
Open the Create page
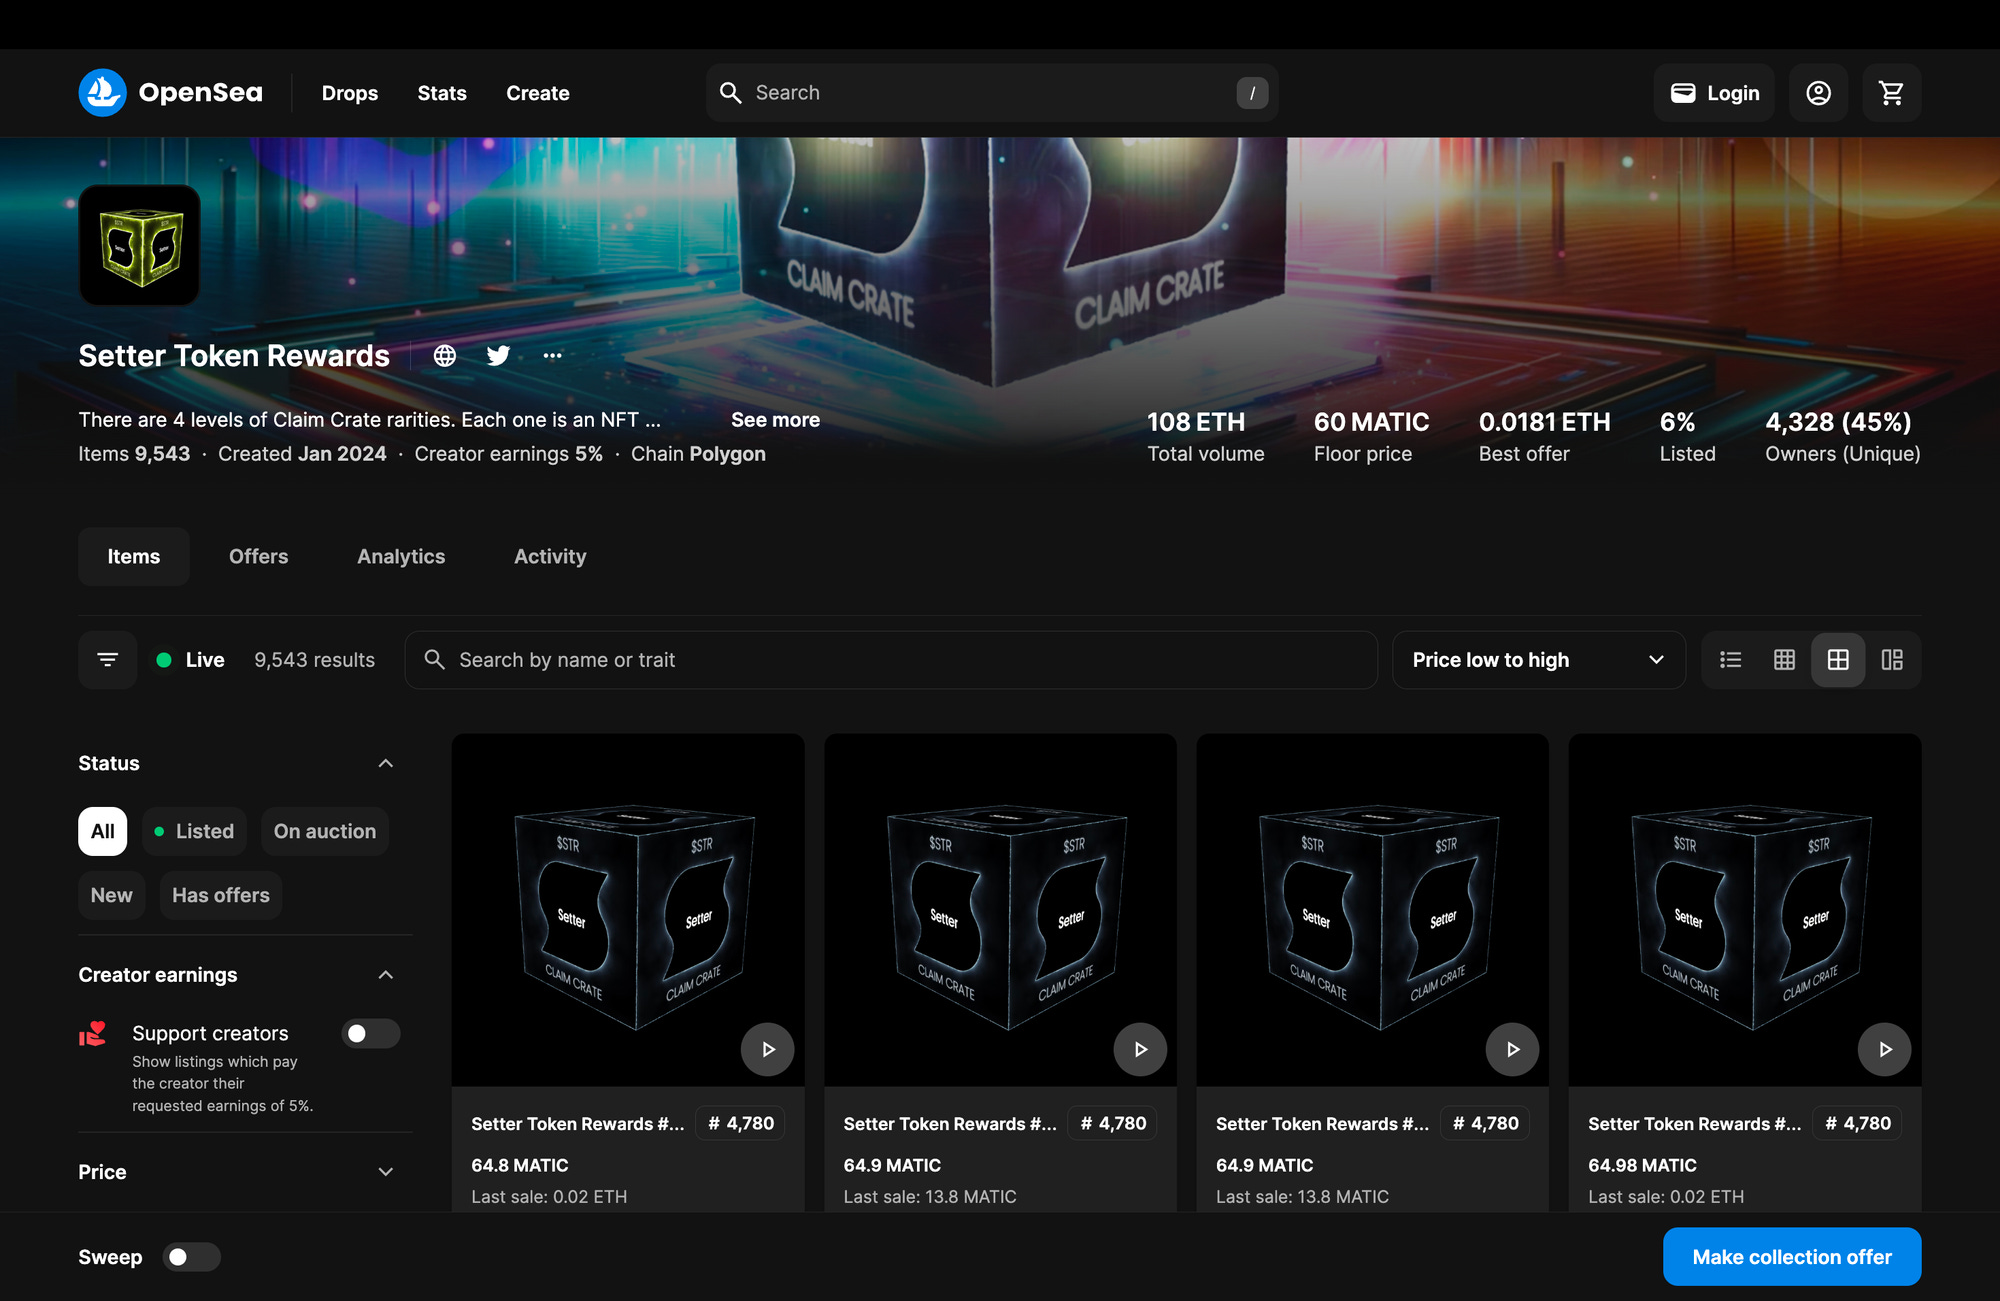coord(538,93)
